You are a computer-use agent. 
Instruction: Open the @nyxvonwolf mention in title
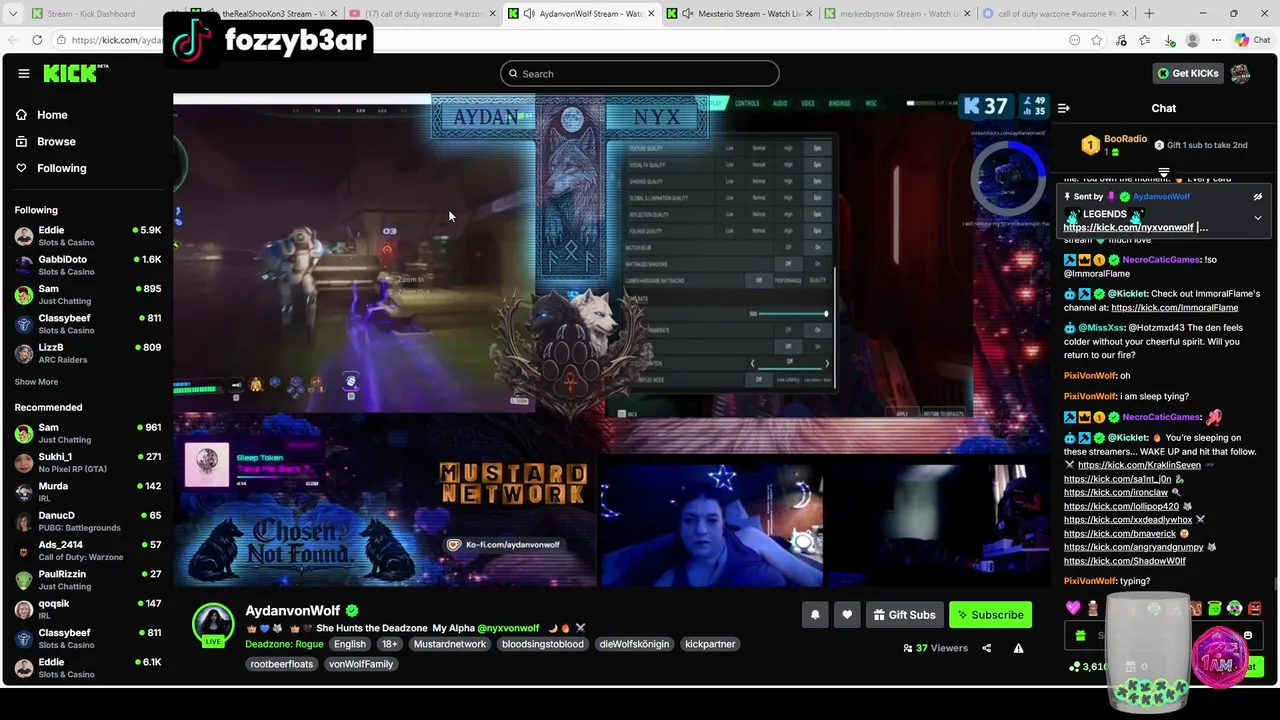[508, 628]
